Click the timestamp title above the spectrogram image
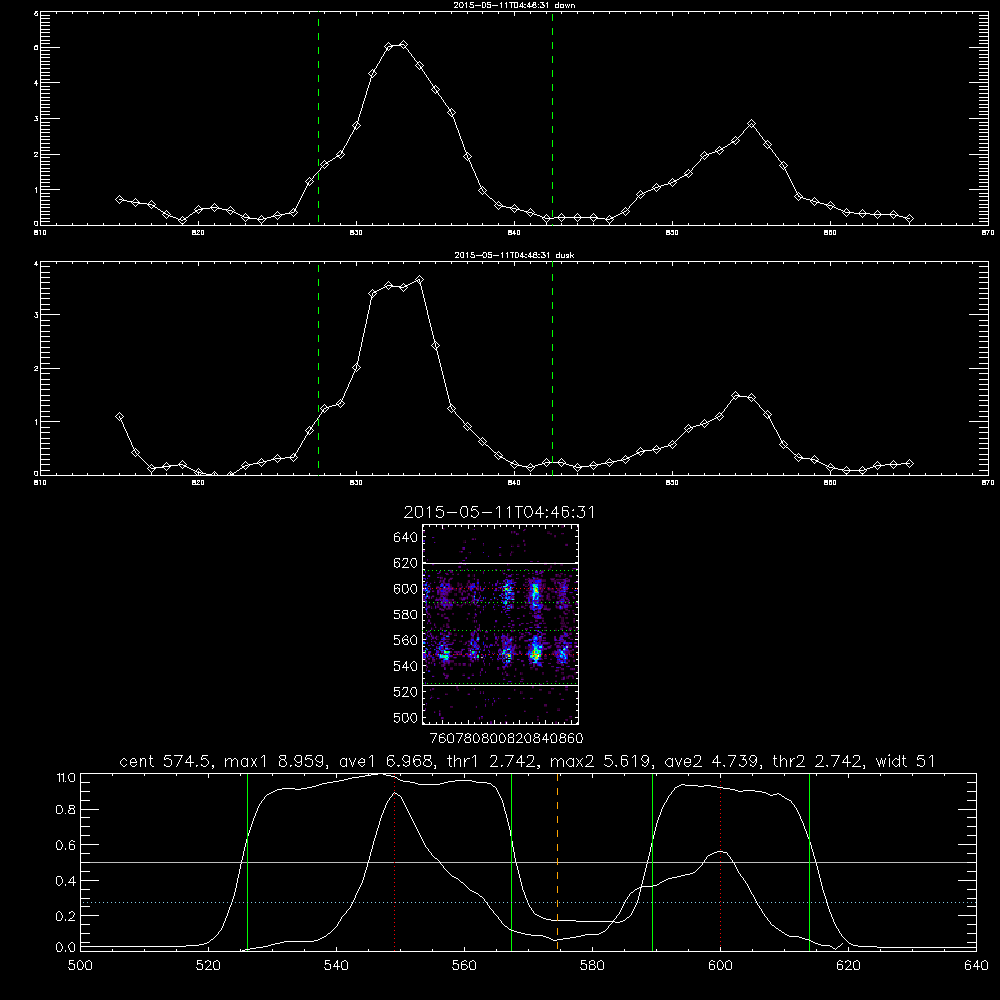1000x1000 pixels. [x=499, y=512]
